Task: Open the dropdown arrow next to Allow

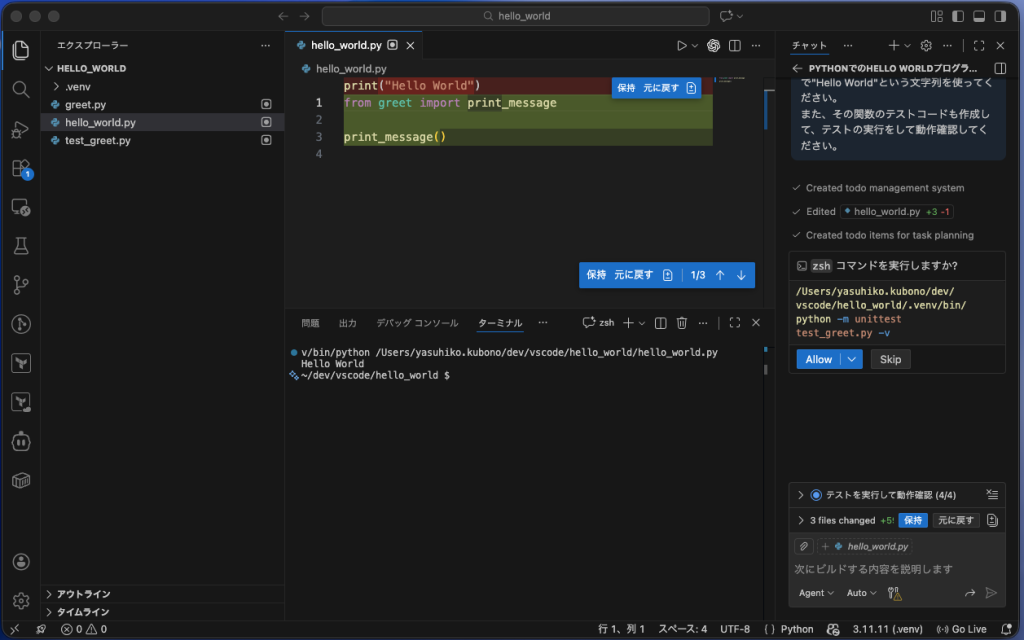Action: point(851,359)
